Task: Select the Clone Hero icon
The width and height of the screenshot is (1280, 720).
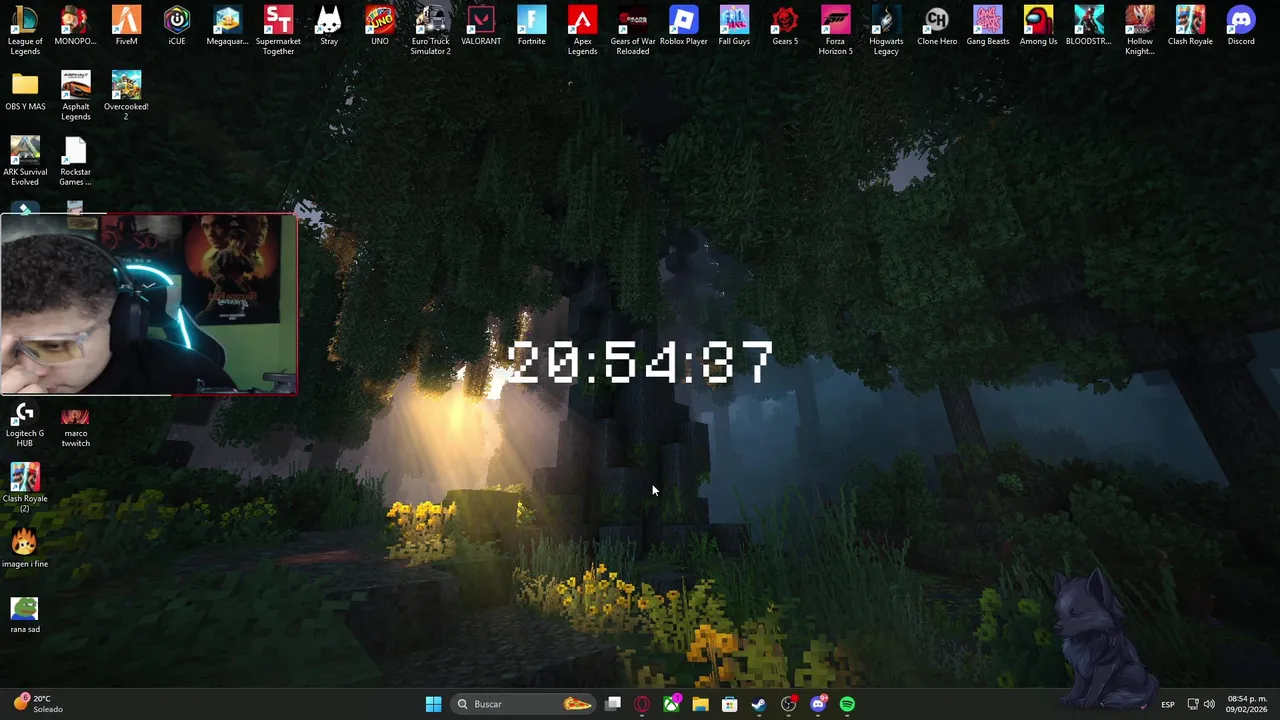Action: click(937, 25)
